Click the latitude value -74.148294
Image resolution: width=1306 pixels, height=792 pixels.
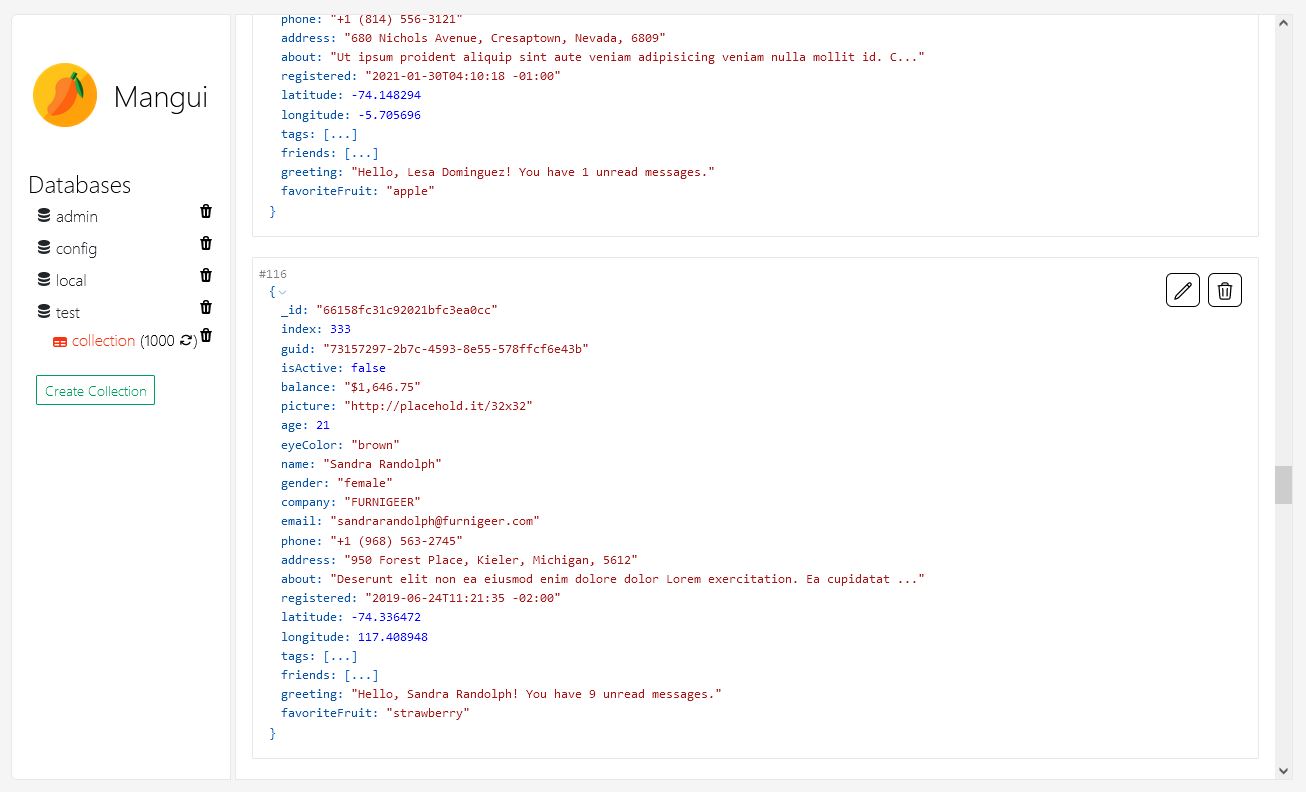(386, 95)
